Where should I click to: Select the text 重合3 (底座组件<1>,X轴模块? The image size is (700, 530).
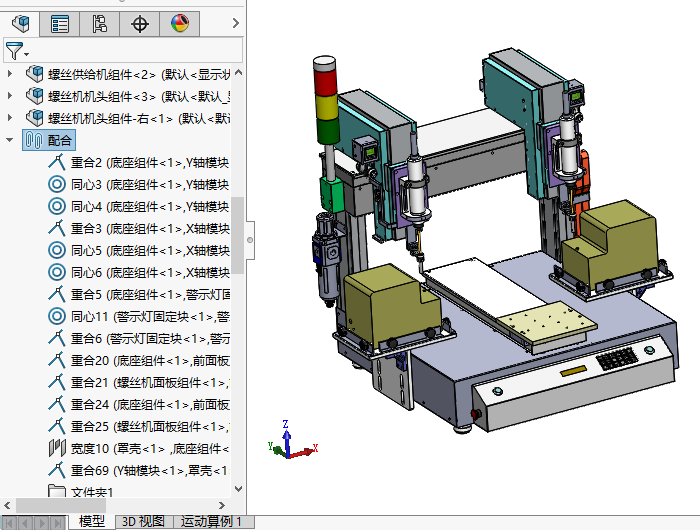(x=150, y=228)
